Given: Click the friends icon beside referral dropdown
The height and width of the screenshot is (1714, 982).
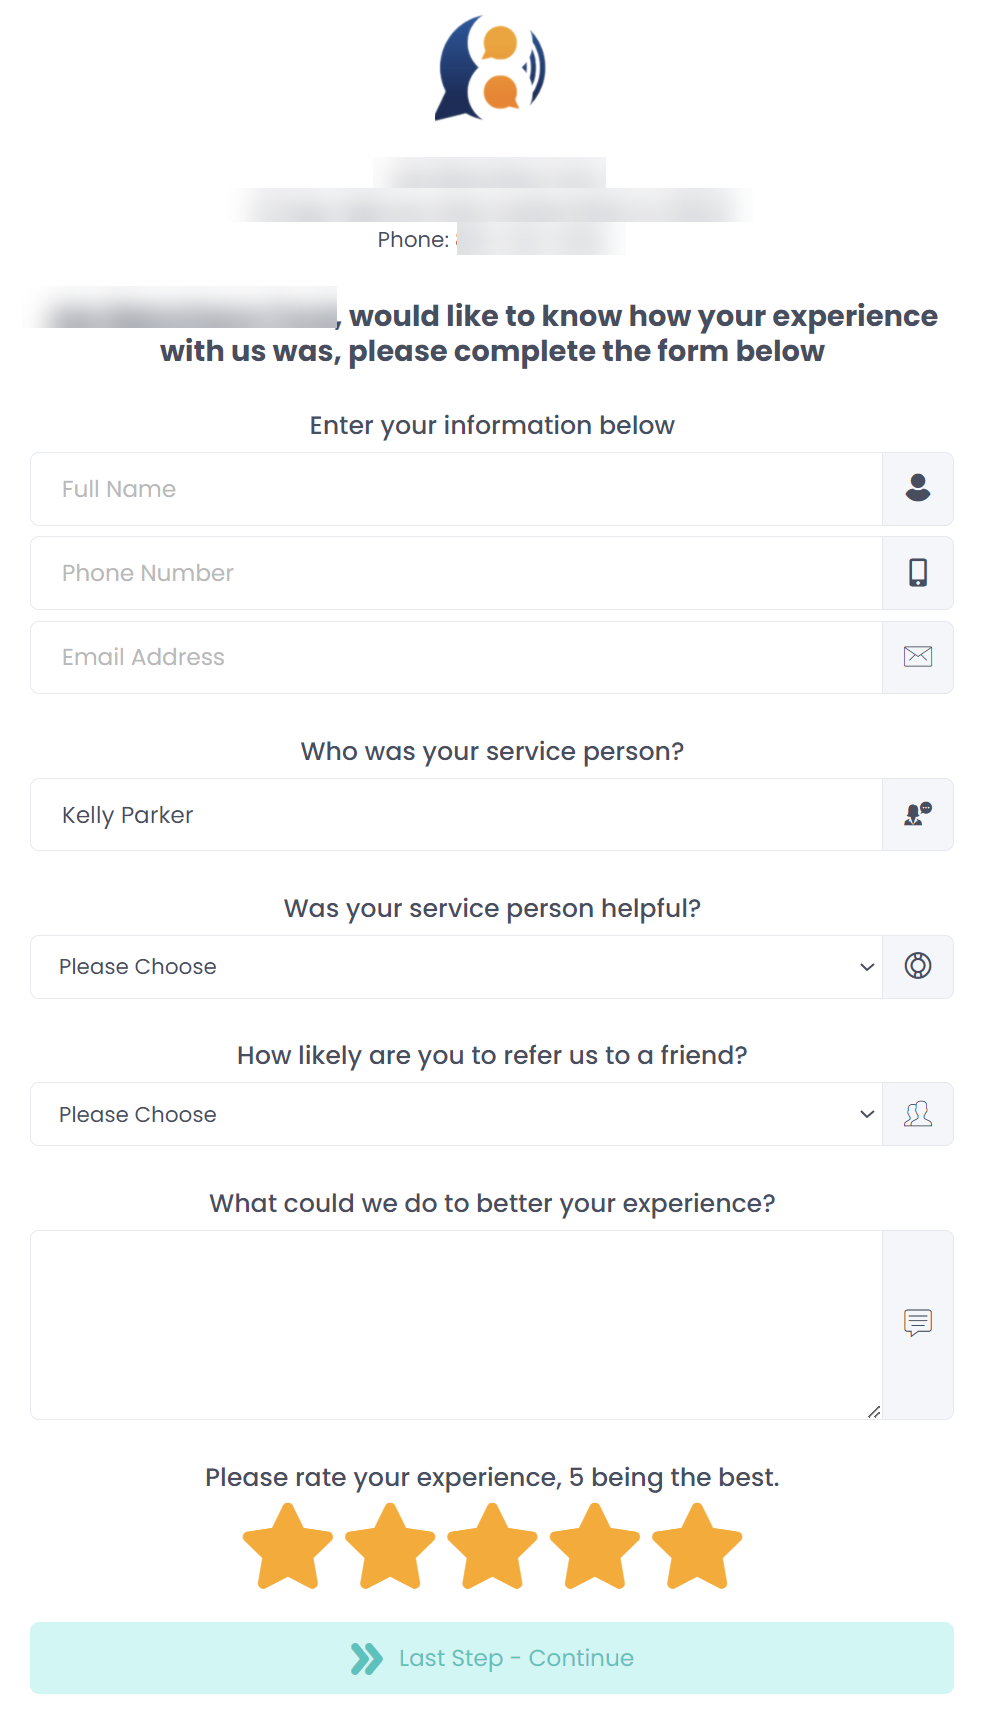Looking at the screenshot, I should [x=917, y=1114].
